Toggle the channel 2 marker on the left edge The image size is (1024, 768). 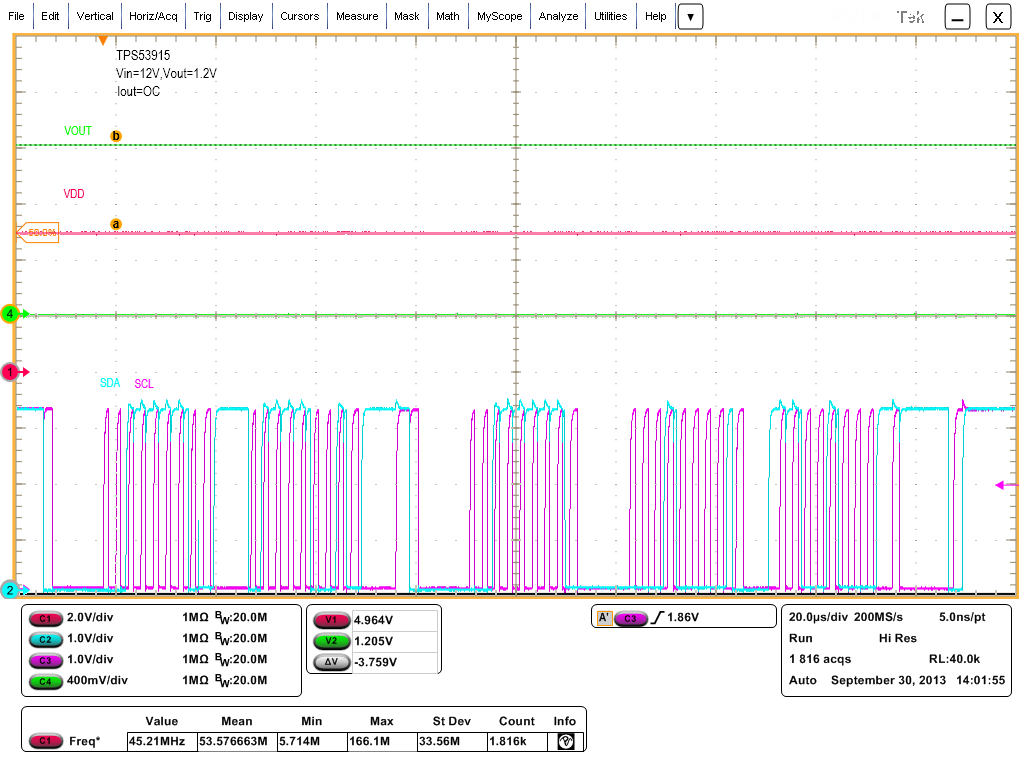coord(9,590)
